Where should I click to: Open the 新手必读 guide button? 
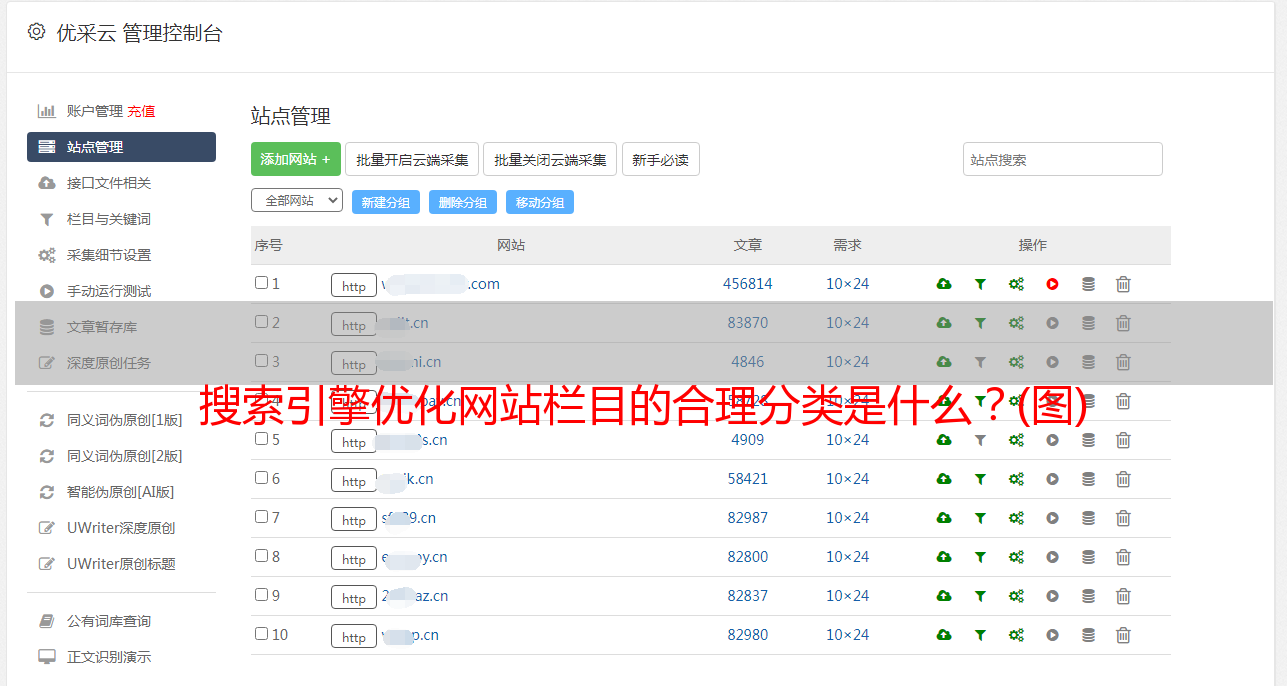(x=660, y=159)
